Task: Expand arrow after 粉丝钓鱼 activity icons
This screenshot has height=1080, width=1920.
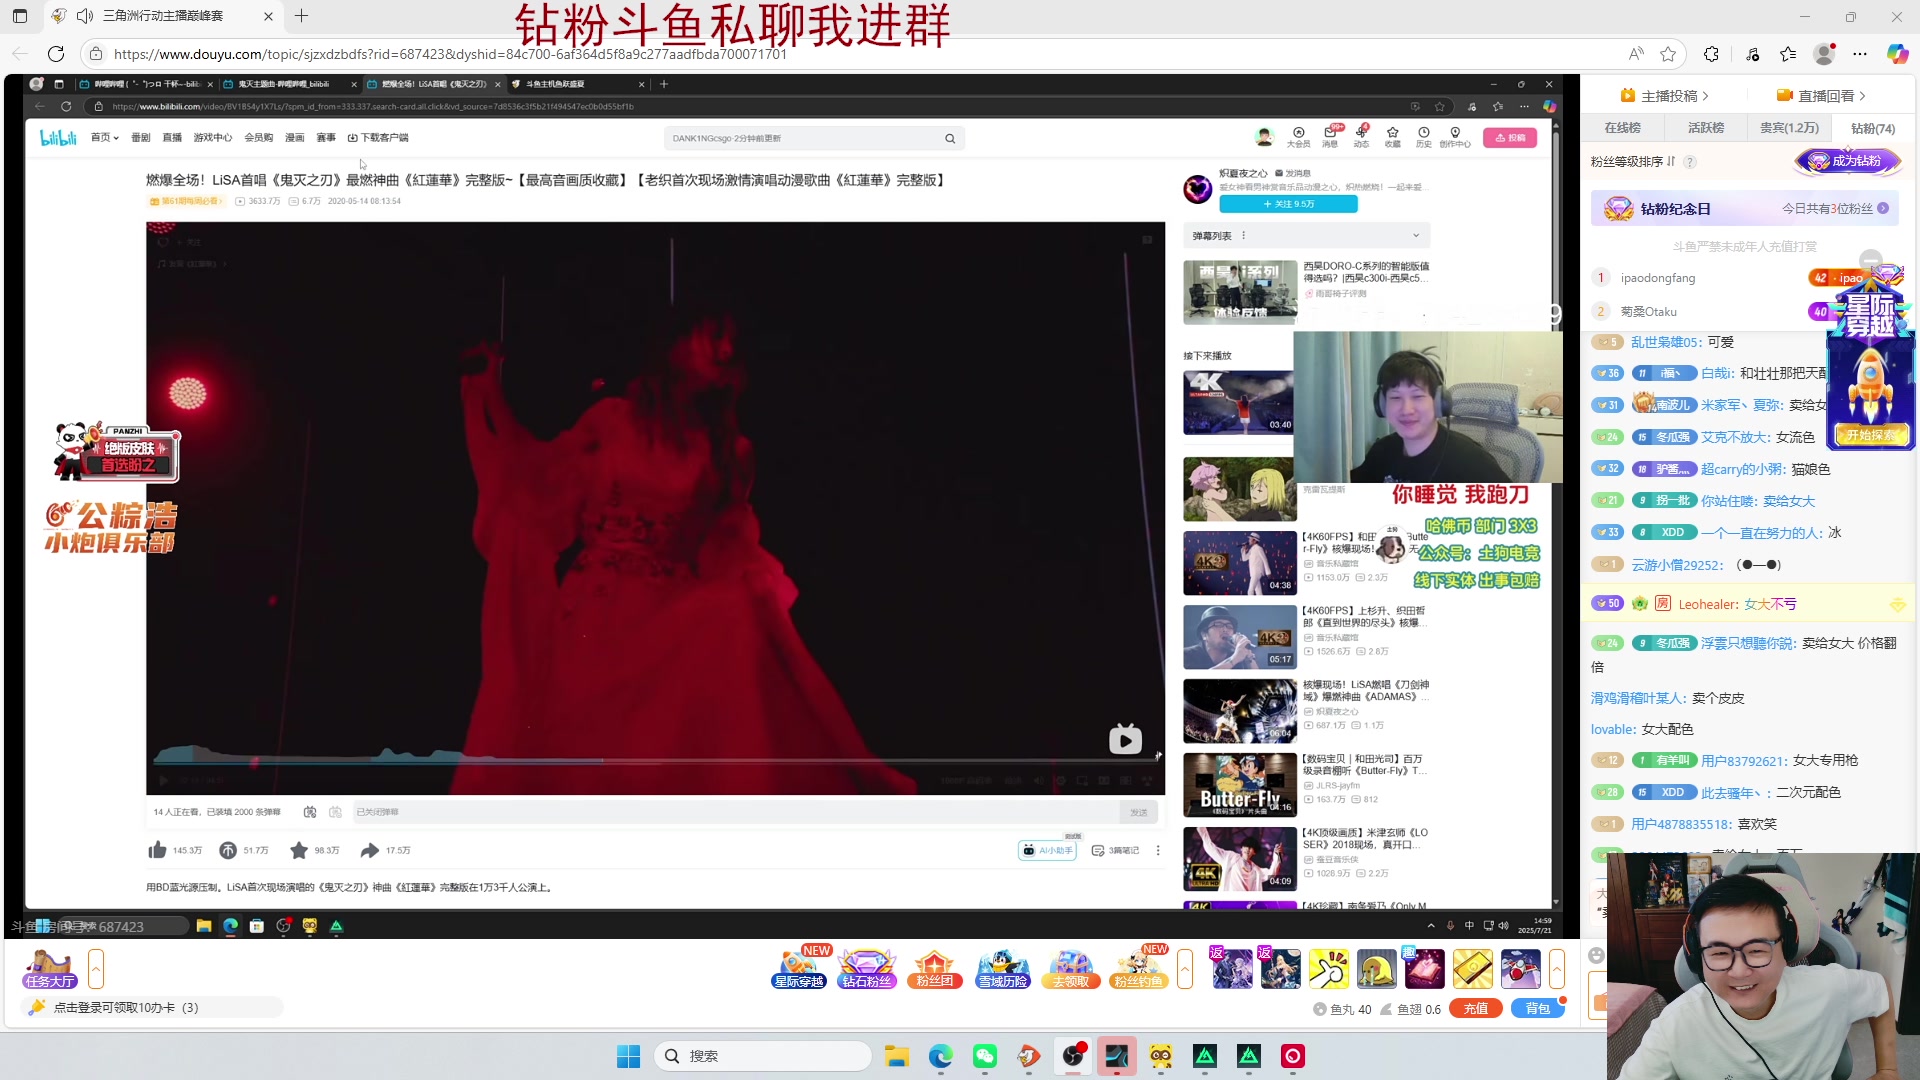Action: tap(1185, 969)
